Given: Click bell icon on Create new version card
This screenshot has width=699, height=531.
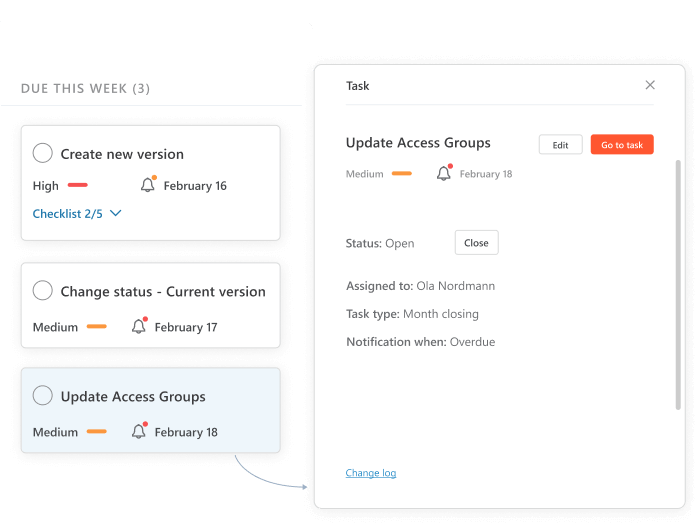Looking at the screenshot, I should tap(148, 185).
